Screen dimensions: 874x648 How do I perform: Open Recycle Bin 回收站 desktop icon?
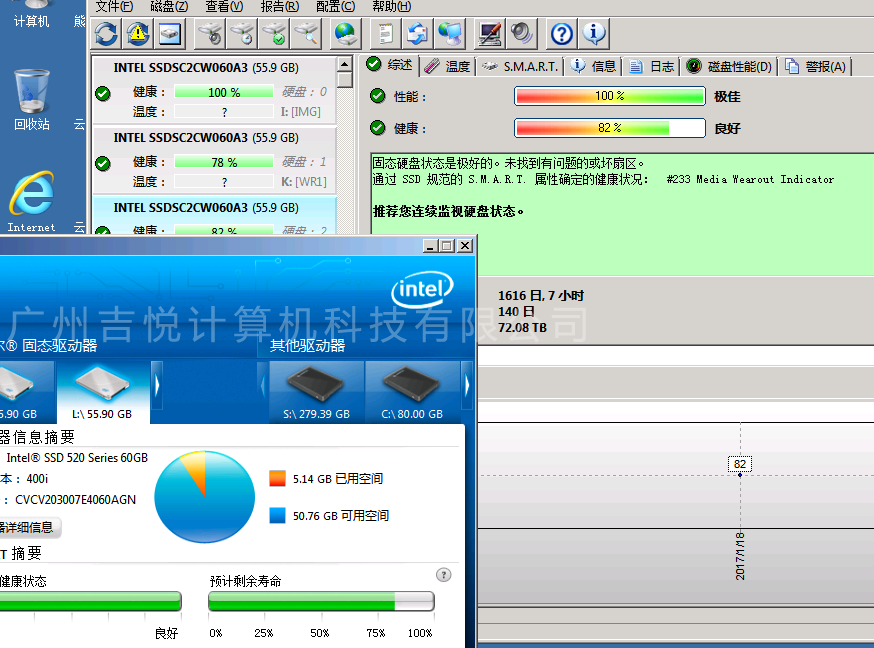tap(31, 100)
